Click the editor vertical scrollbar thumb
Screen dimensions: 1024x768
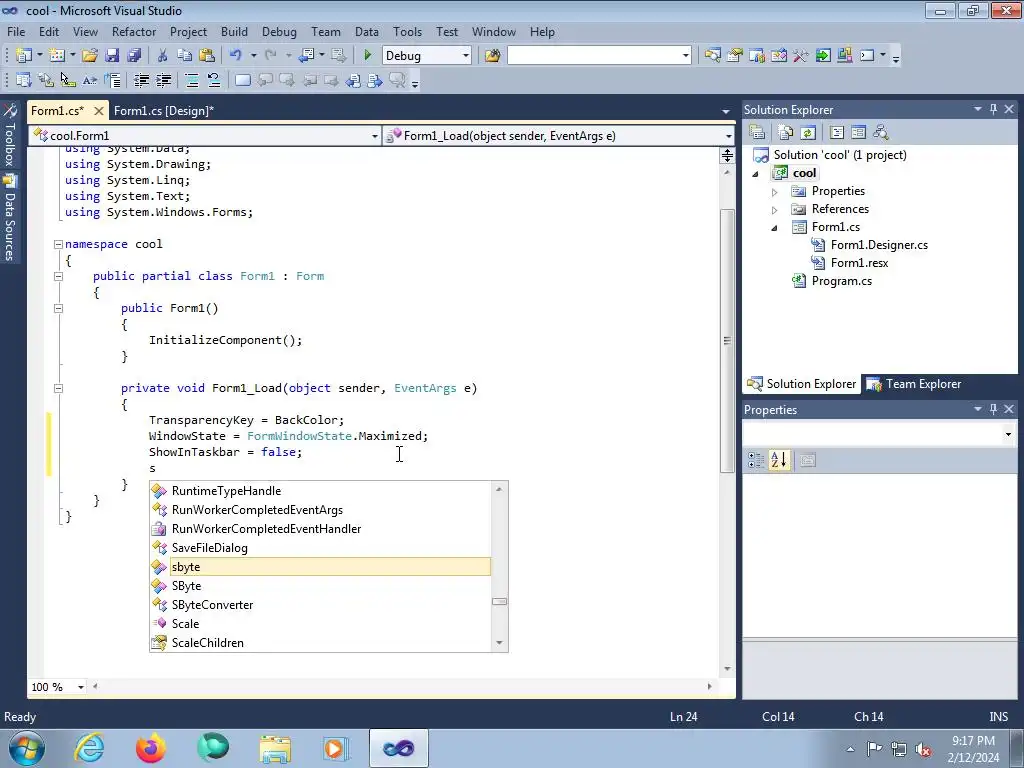click(x=727, y=340)
